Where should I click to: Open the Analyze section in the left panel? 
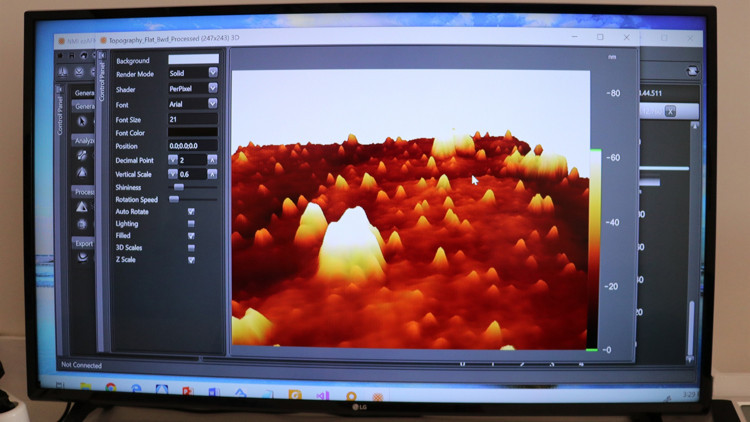pyautogui.click(x=84, y=141)
